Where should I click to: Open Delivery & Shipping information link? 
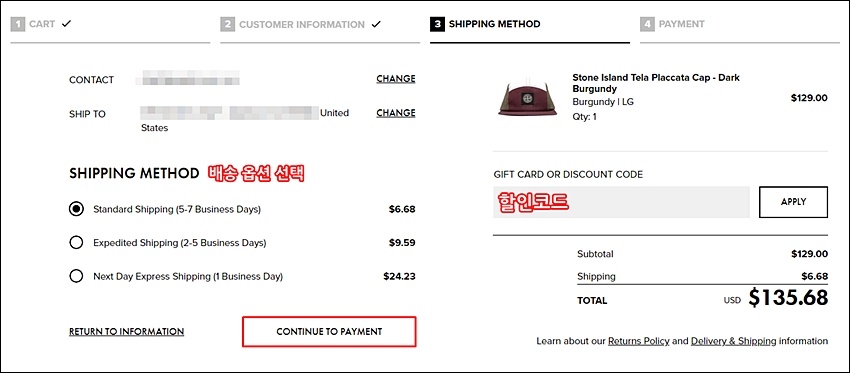pyautogui.click(x=733, y=342)
